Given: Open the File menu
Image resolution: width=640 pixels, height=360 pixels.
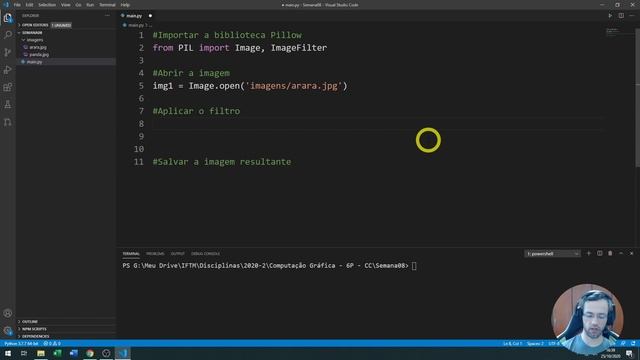Looking at the screenshot, I should click(17, 5).
